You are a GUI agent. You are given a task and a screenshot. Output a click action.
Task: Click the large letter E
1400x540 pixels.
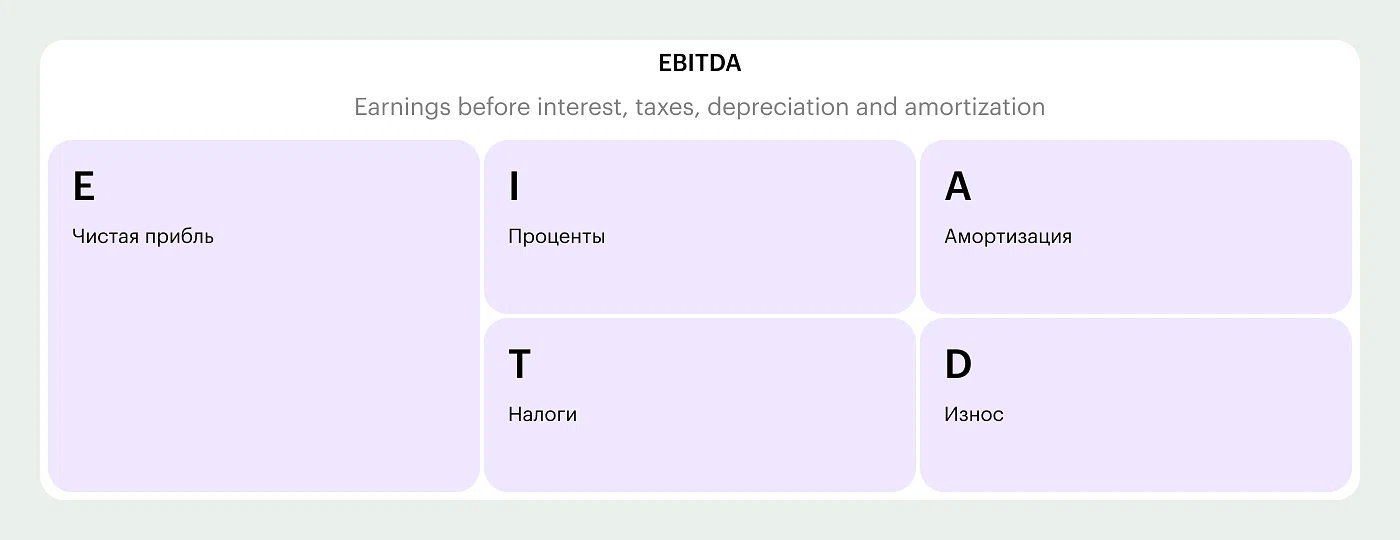click(x=84, y=187)
